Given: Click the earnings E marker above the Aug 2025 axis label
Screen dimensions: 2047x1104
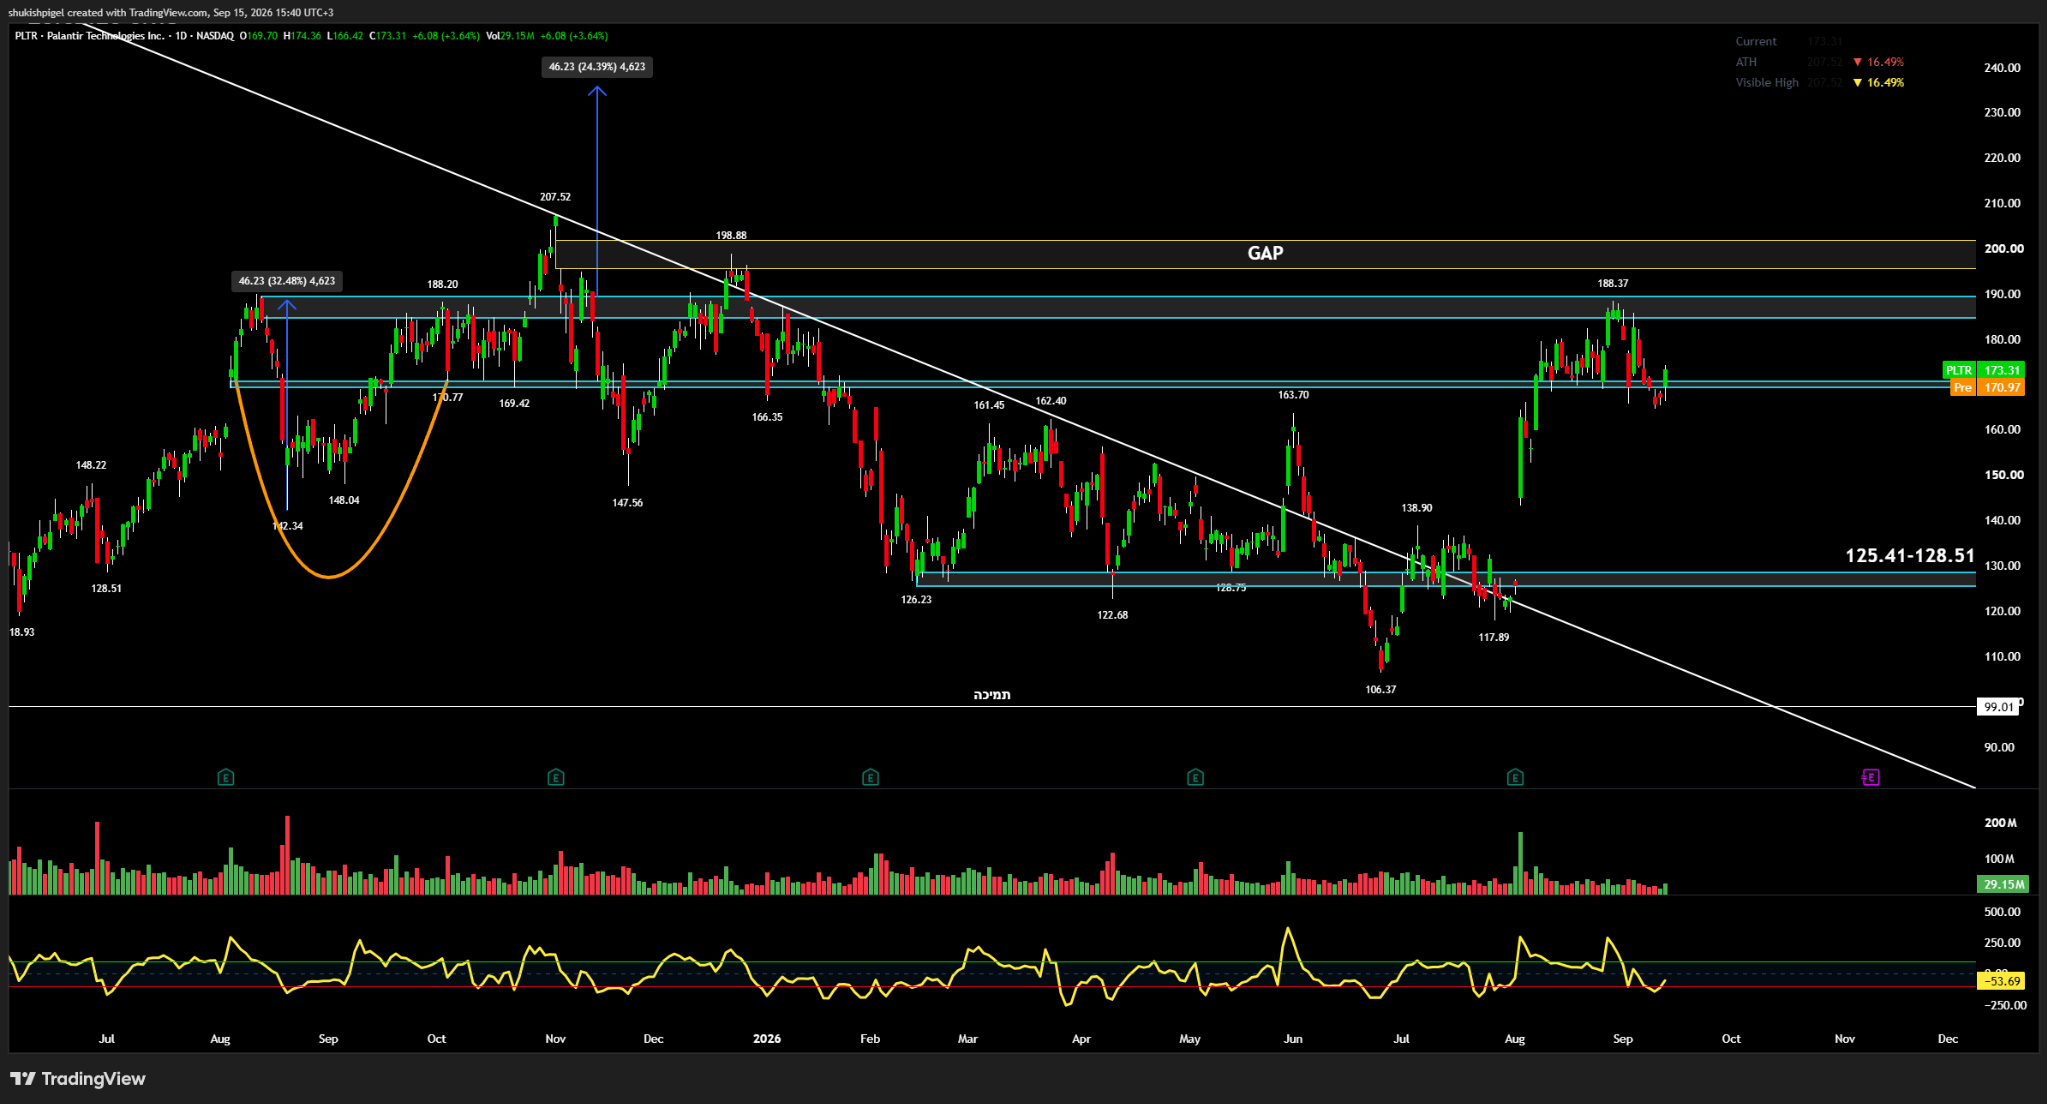Looking at the screenshot, I should click(226, 777).
